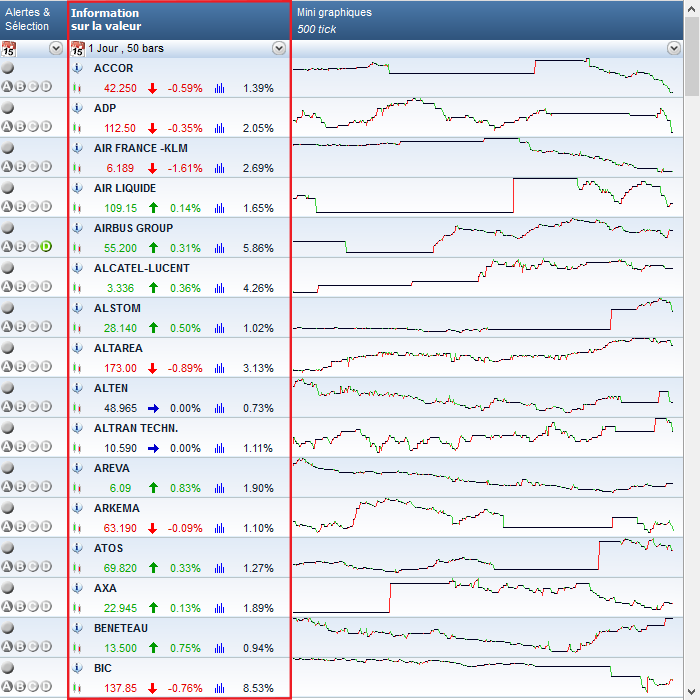Open AIR LIQUIDE mini chart
Image resolution: width=700 pixels, height=700 pixels.
point(488,197)
